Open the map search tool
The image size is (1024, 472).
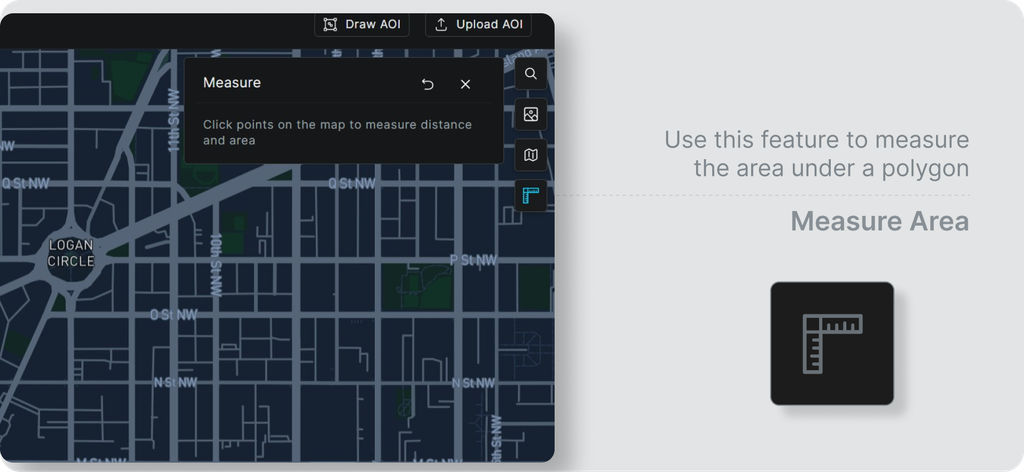coord(531,74)
